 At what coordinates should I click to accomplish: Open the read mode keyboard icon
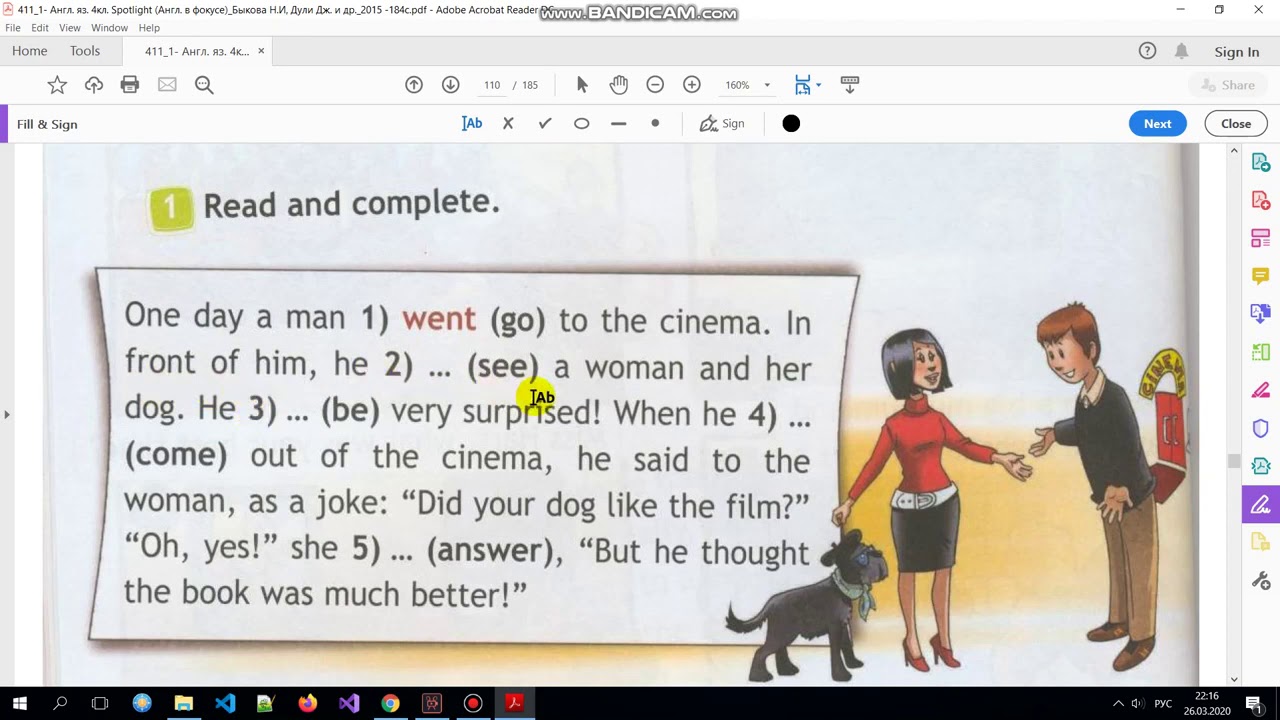click(x=850, y=85)
